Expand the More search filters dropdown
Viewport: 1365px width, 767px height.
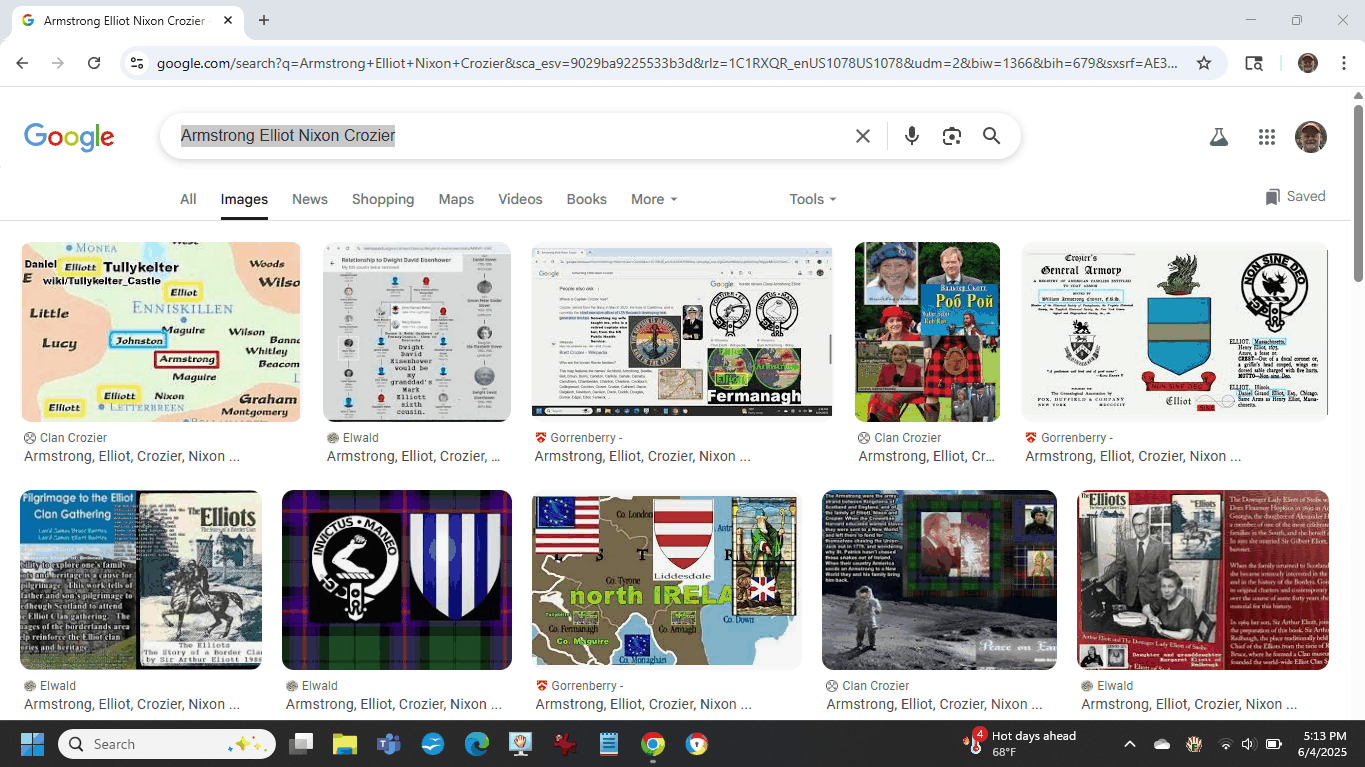[654, 199]
